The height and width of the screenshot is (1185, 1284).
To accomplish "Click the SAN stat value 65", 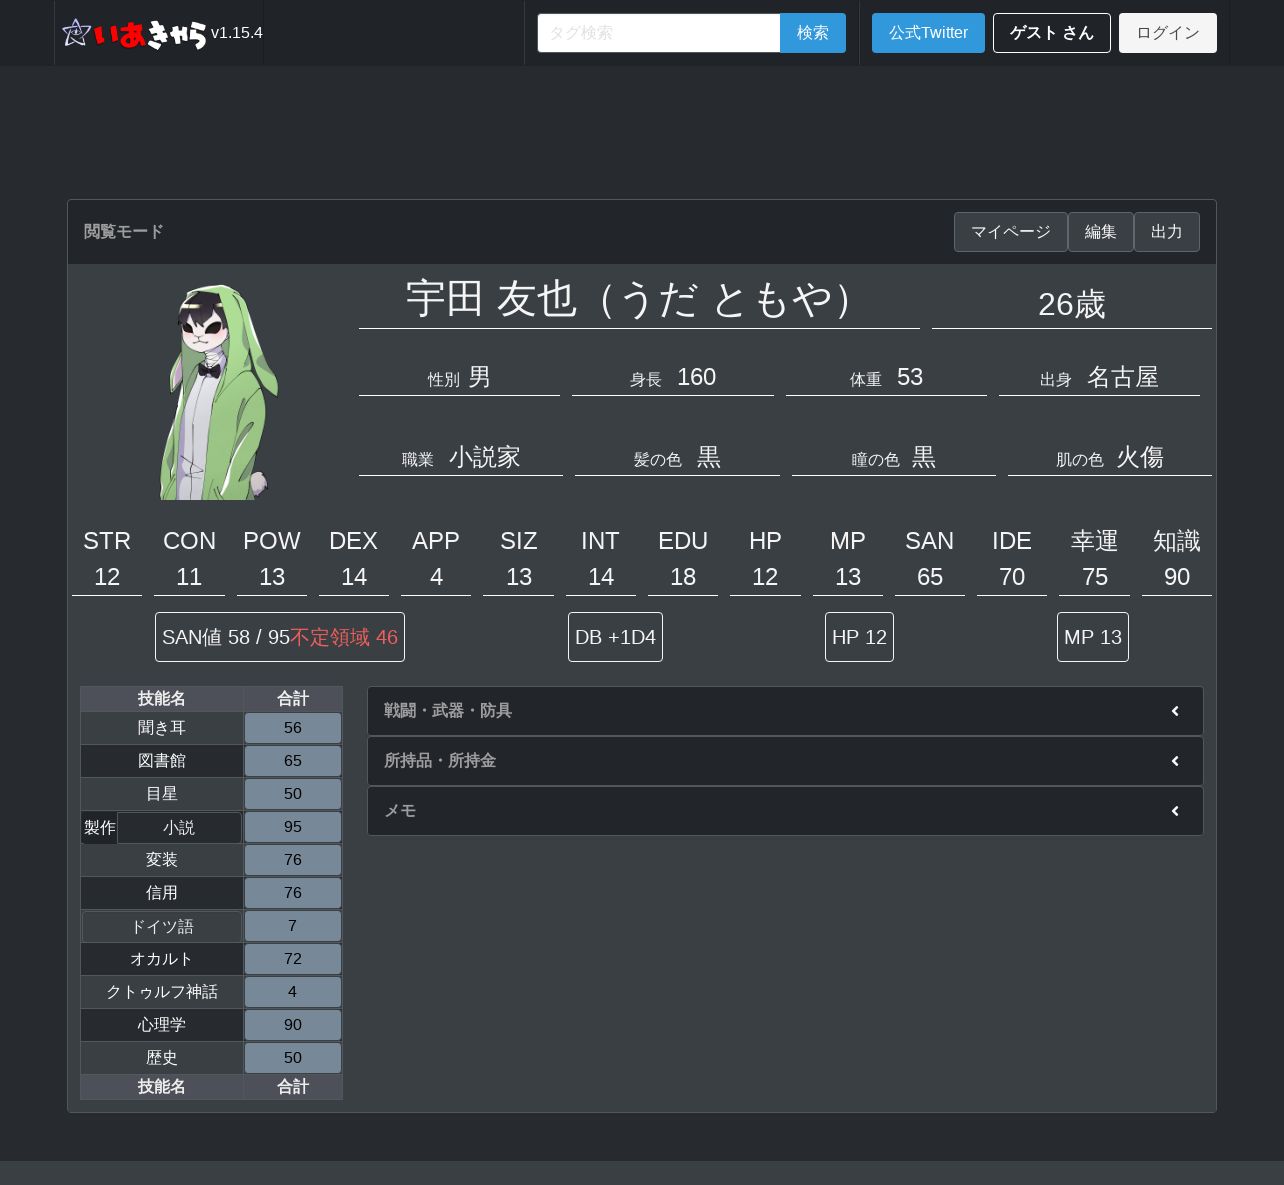I will tap(930, 577).
